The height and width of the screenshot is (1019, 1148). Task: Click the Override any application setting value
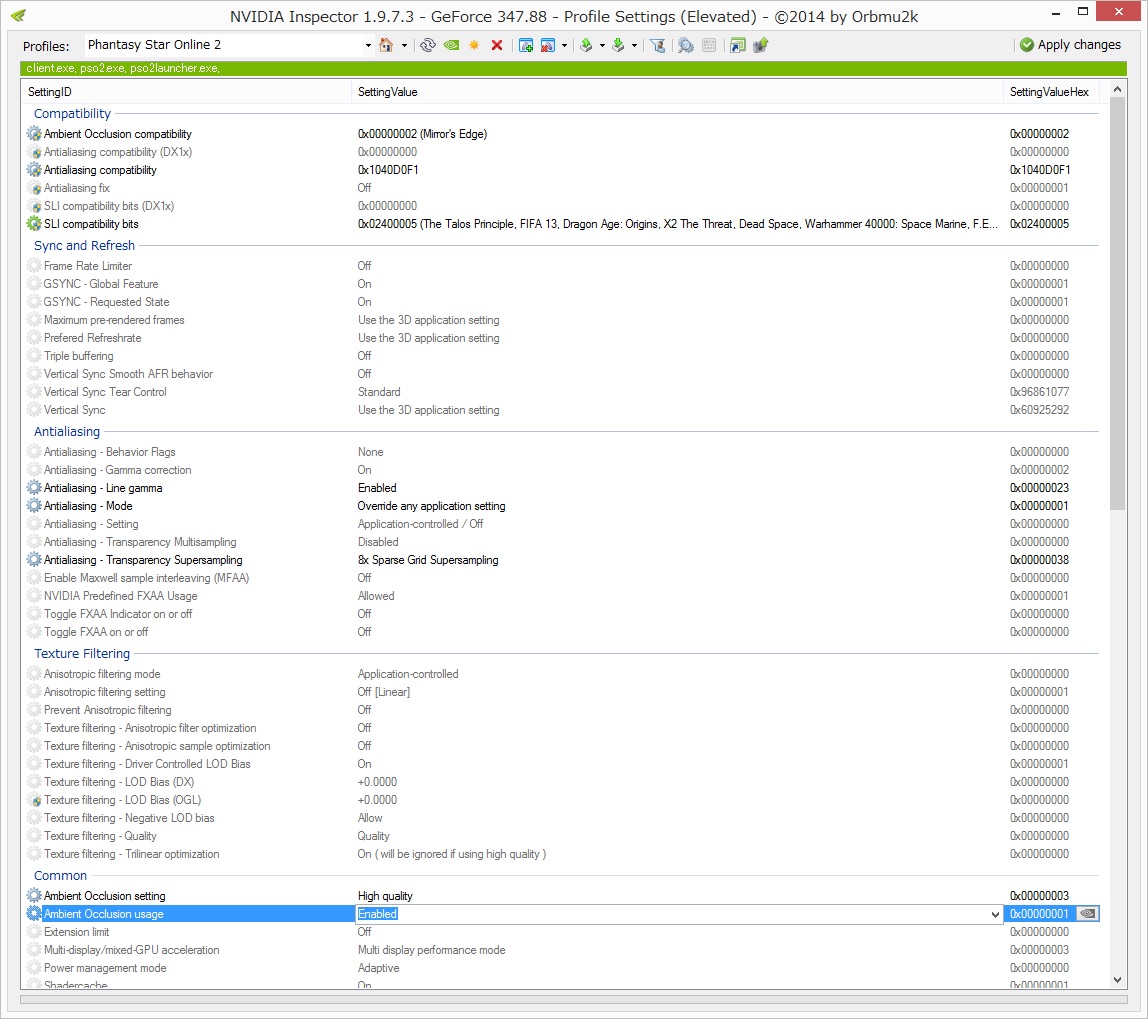pyautogui.click(x=431, y=506)
